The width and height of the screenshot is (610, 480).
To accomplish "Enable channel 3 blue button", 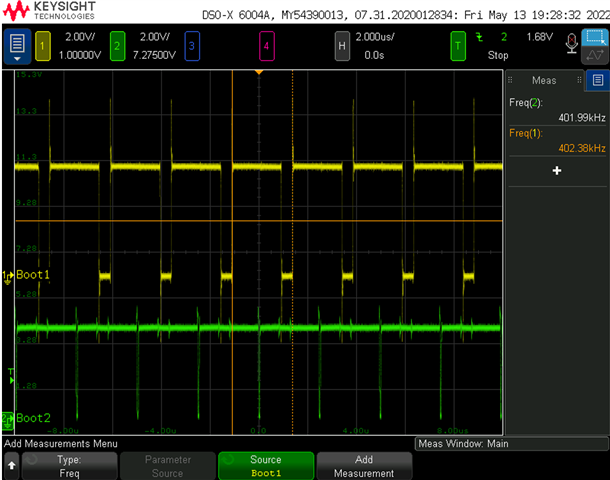I will tap(192, 46).
